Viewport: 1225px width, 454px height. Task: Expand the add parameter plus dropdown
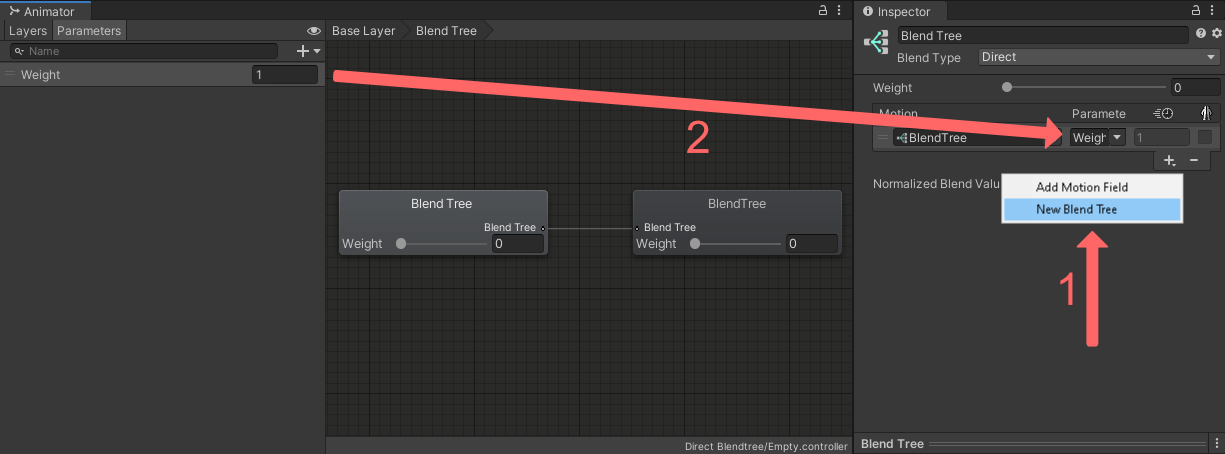[x=309, y=51]
